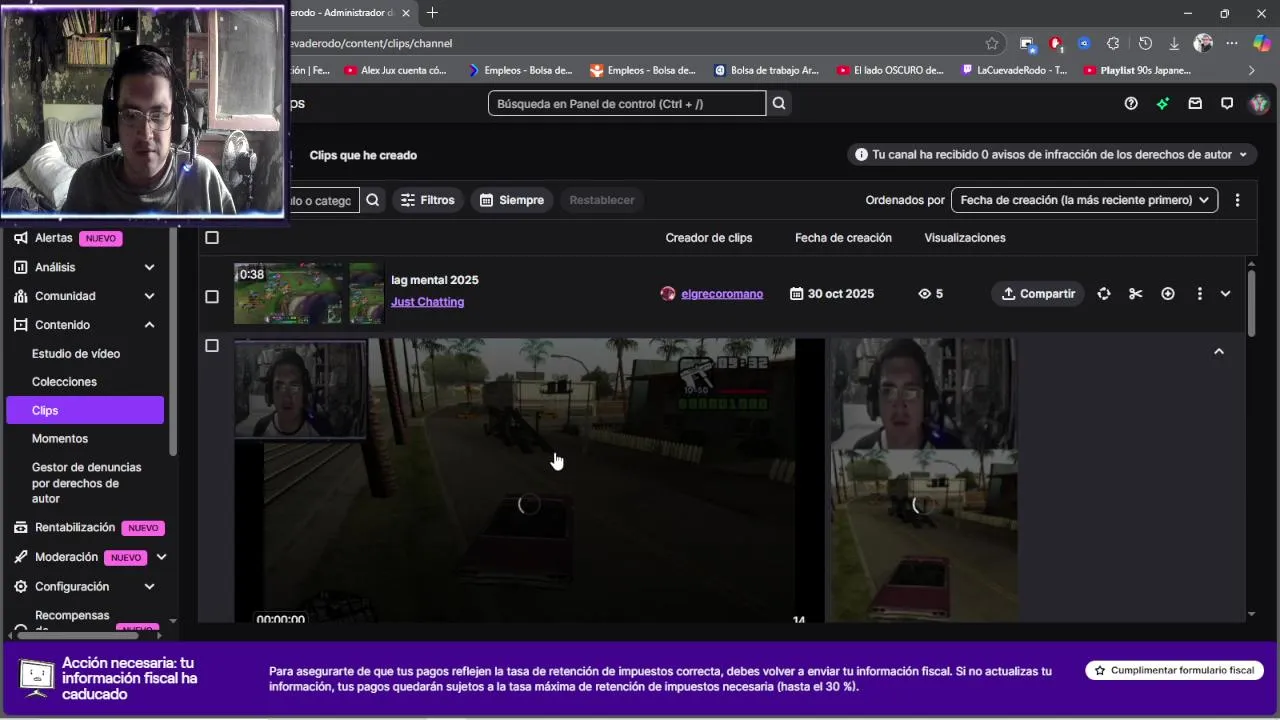
Task: Select Clips in the sidebar
Action: click(85, 410)
